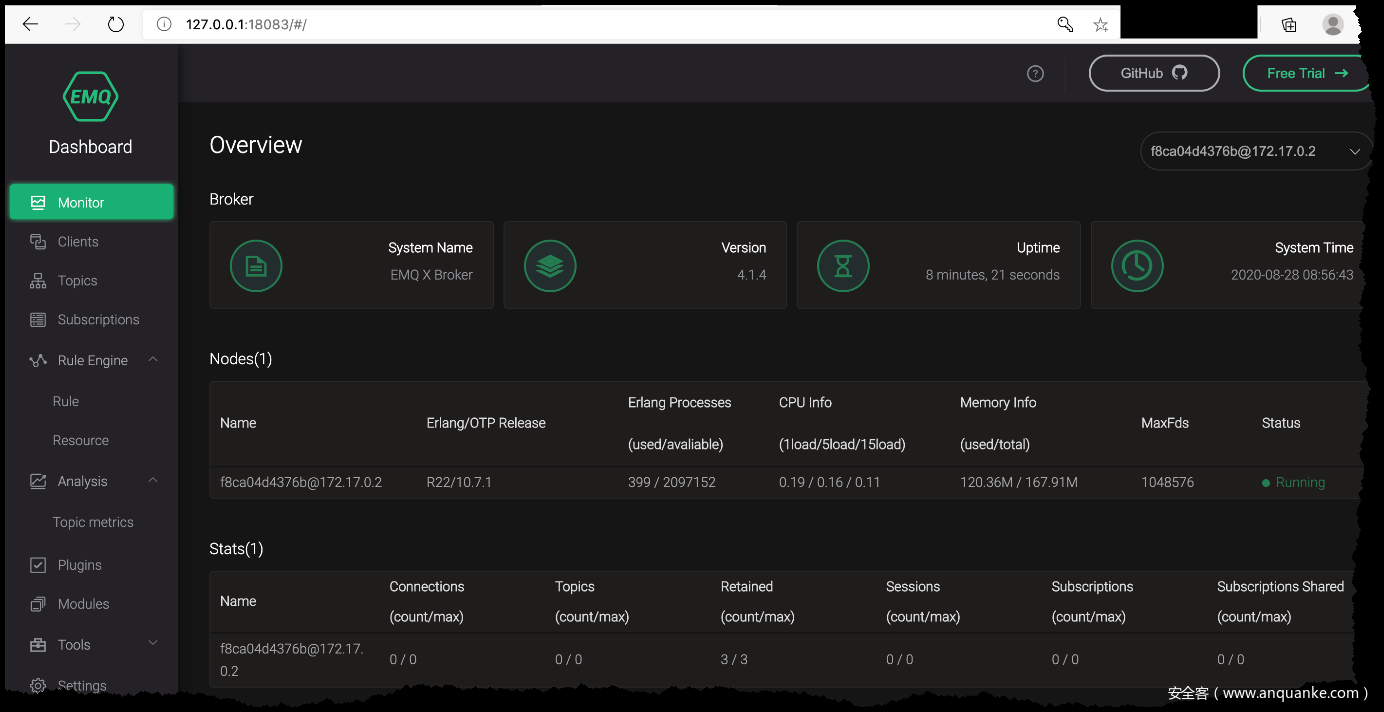Viewport: 1384px width, 712px height.
Task: Click the GitHub button
Action: (x=1154, y=73)
